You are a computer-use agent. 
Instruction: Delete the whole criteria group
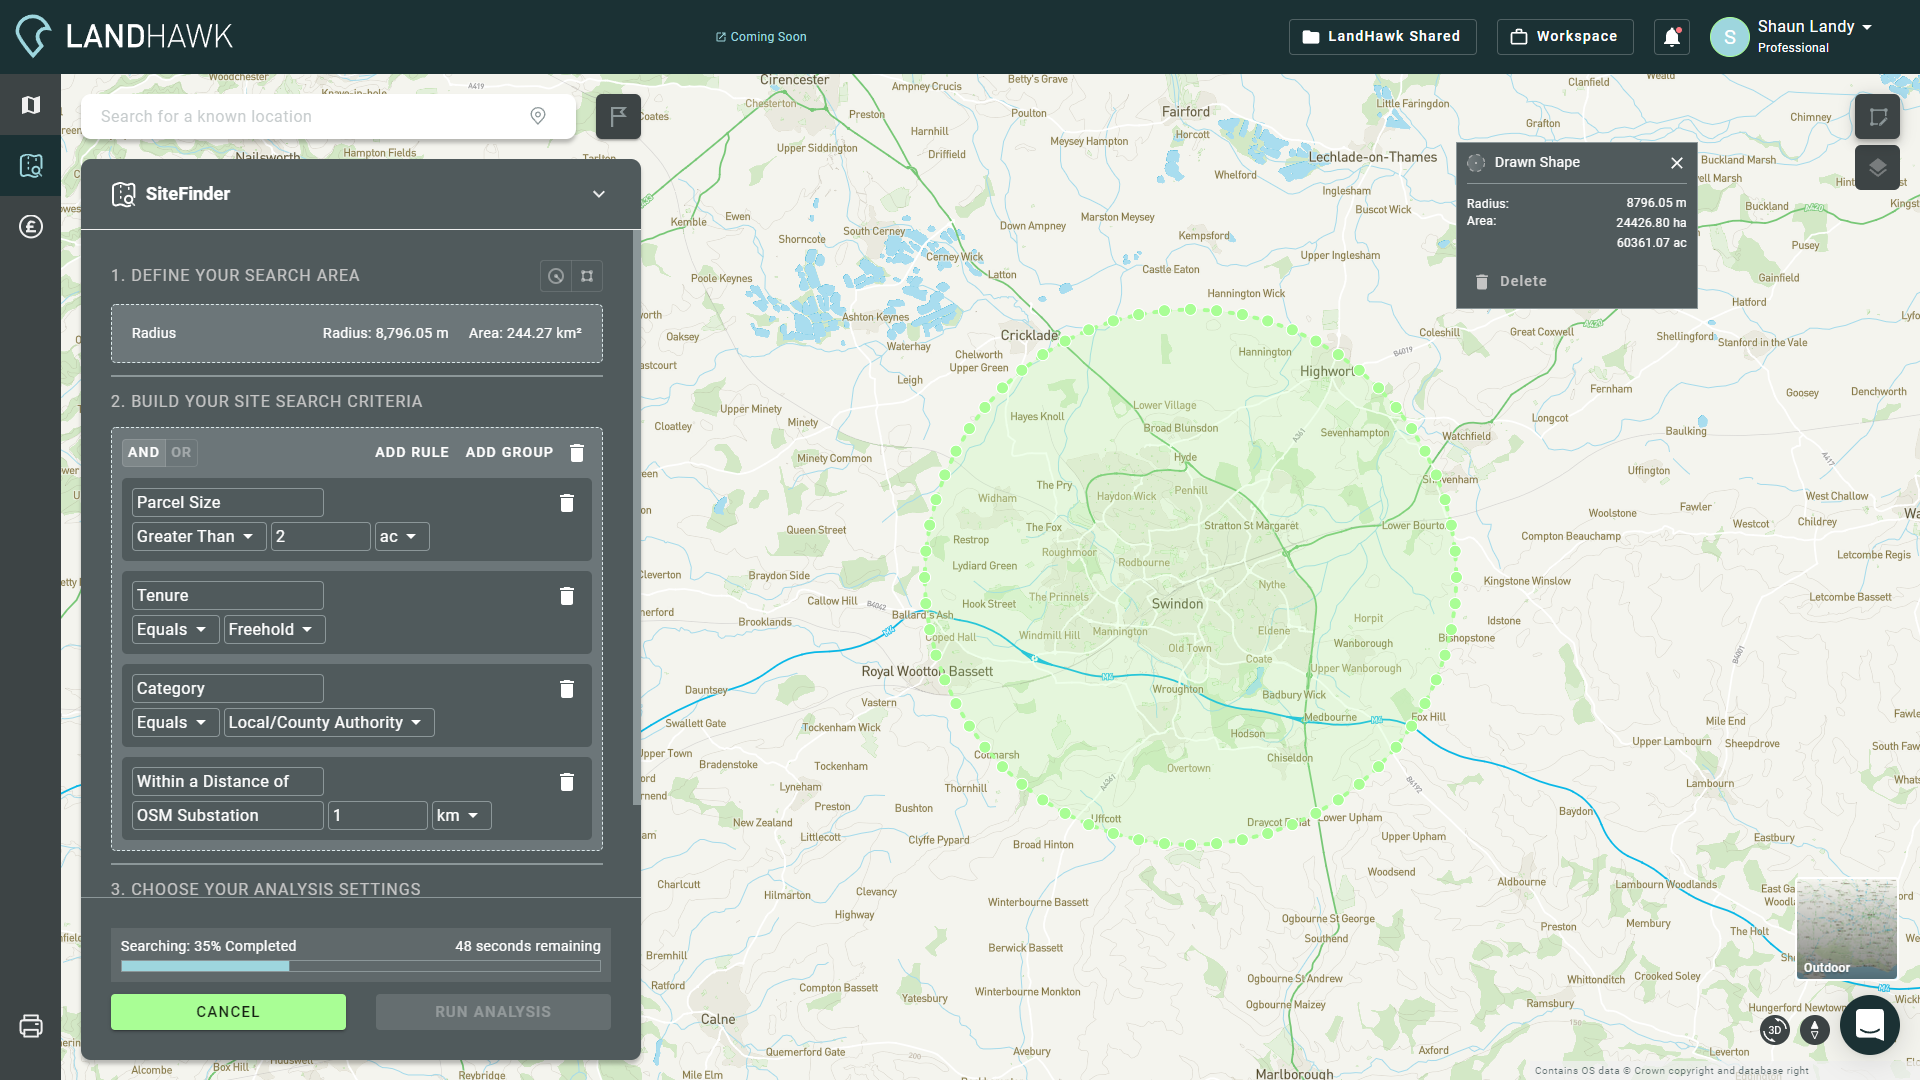coord(577,453)
